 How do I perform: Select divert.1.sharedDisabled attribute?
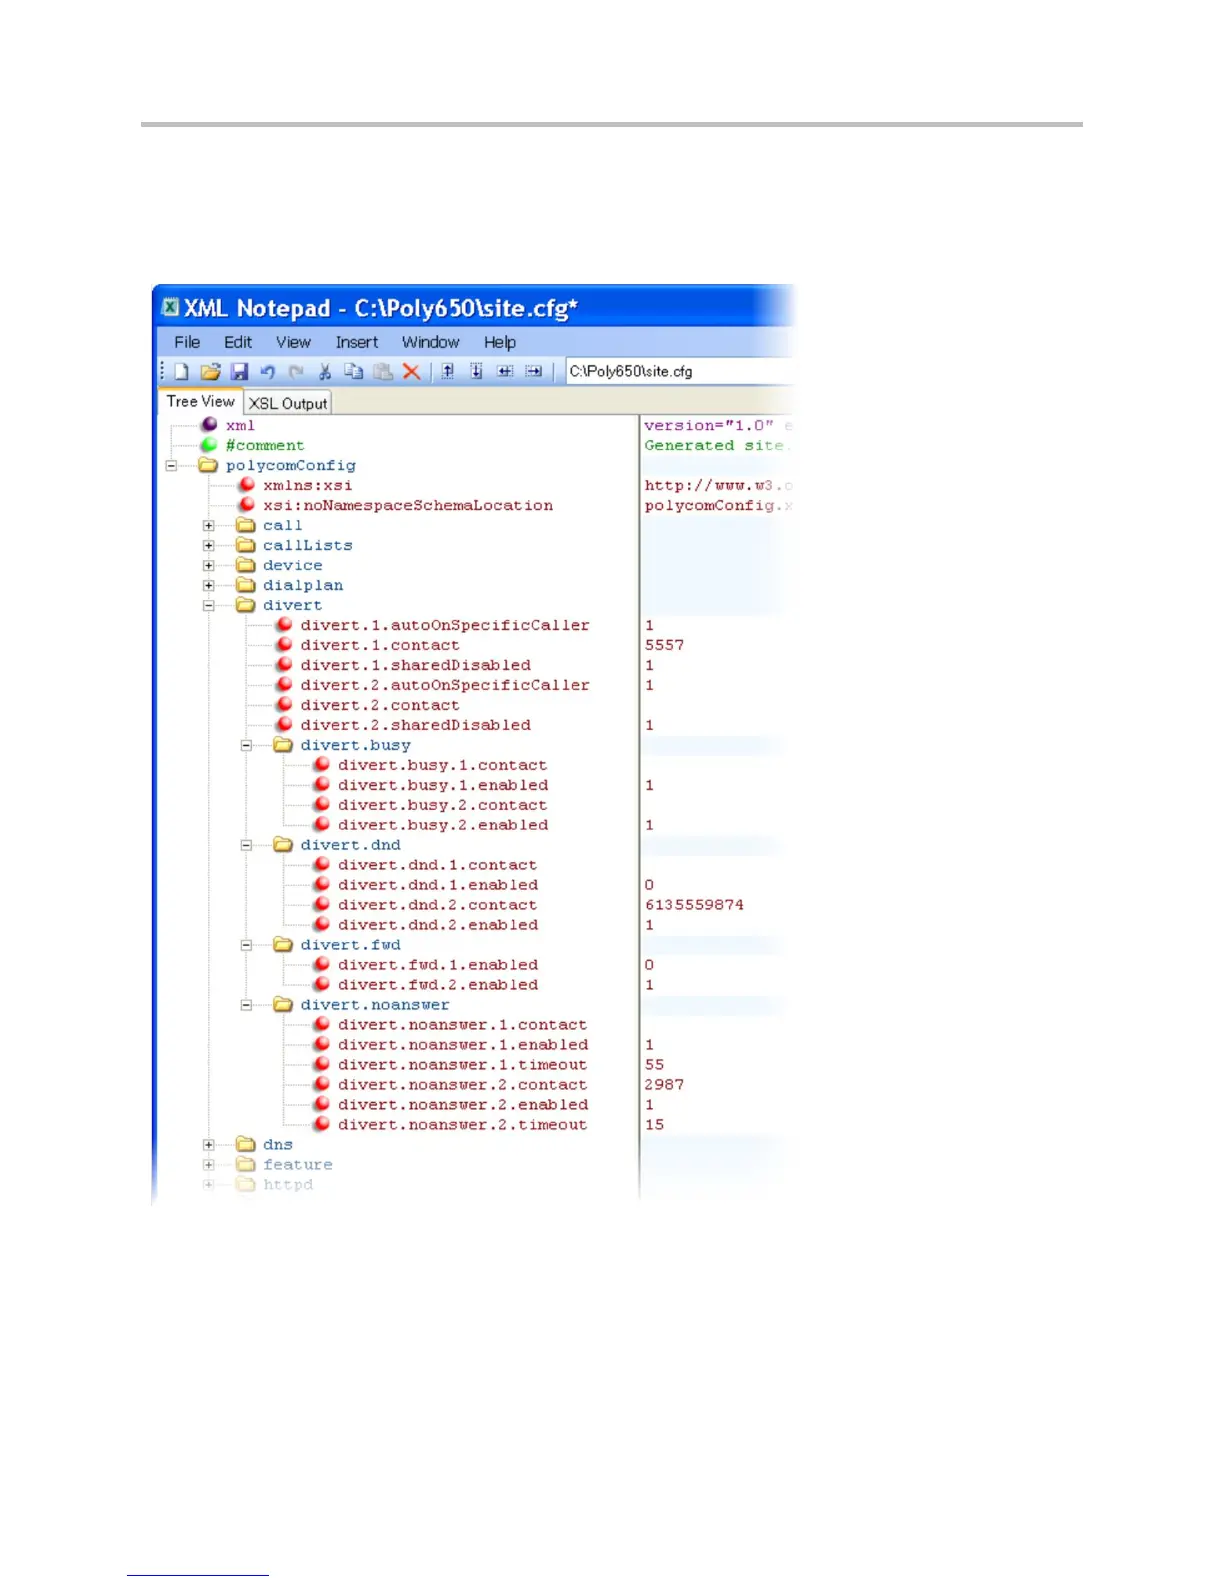click(415, 665)
